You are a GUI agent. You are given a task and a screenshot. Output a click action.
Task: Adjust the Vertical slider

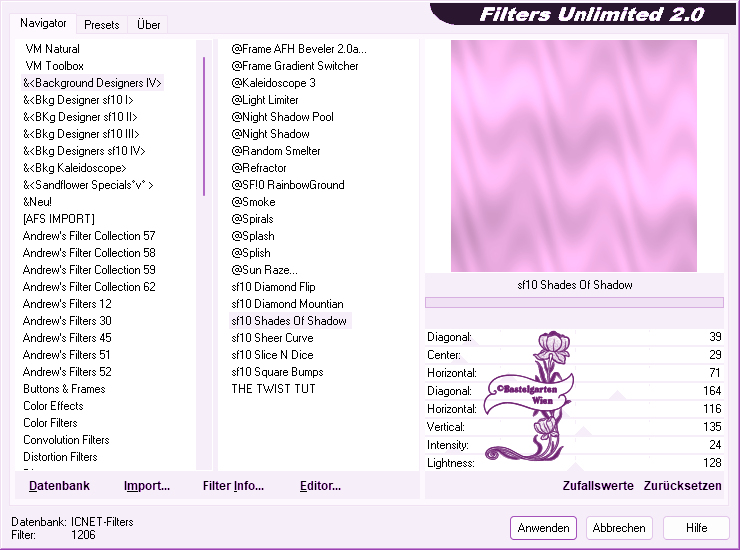(574, 427)
